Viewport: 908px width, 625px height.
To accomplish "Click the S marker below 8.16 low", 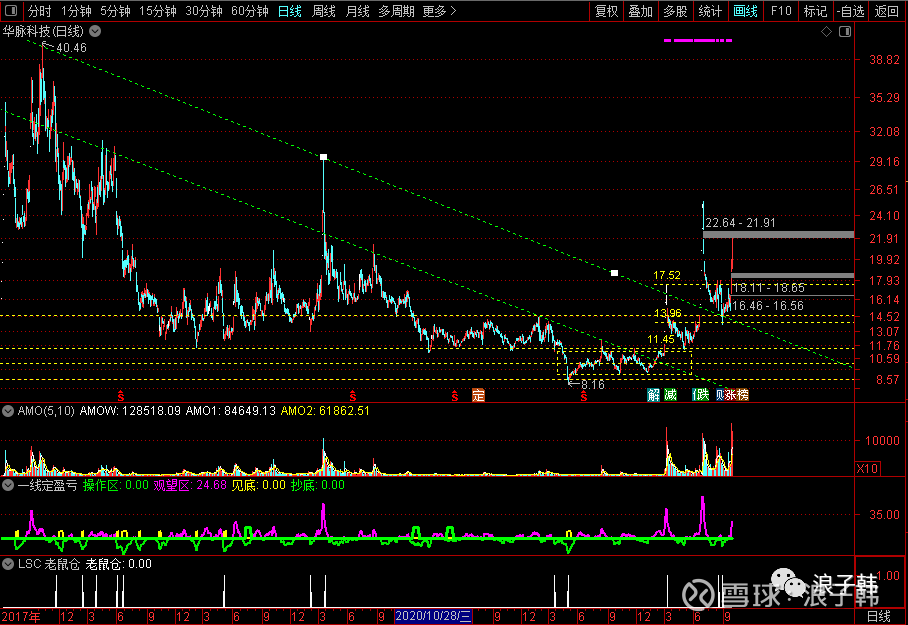I will (584, 396).
